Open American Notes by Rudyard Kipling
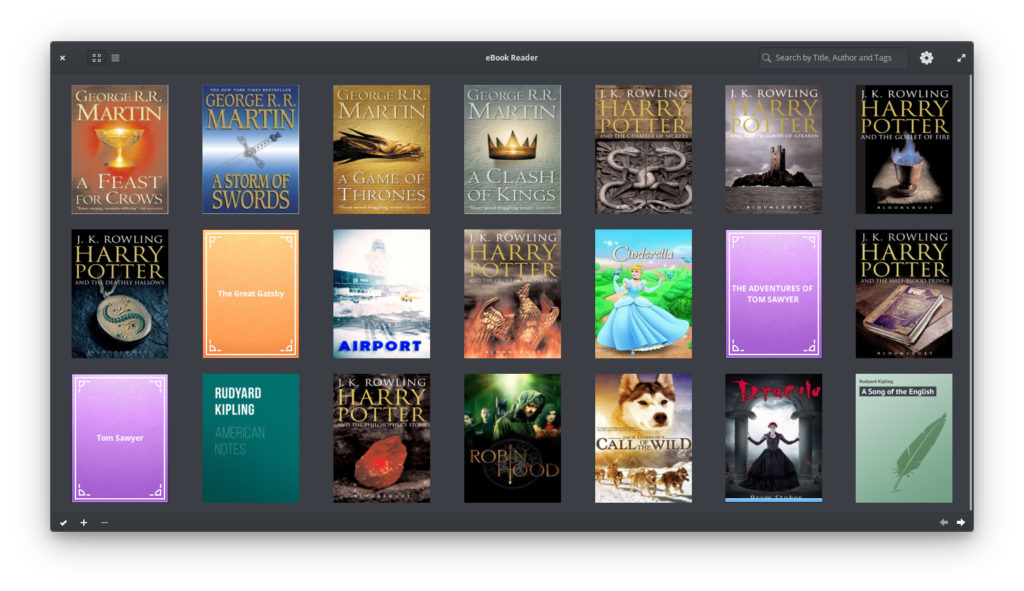Image resolution: width=1024 pixels, height=591 pixels. coord(250,437)
